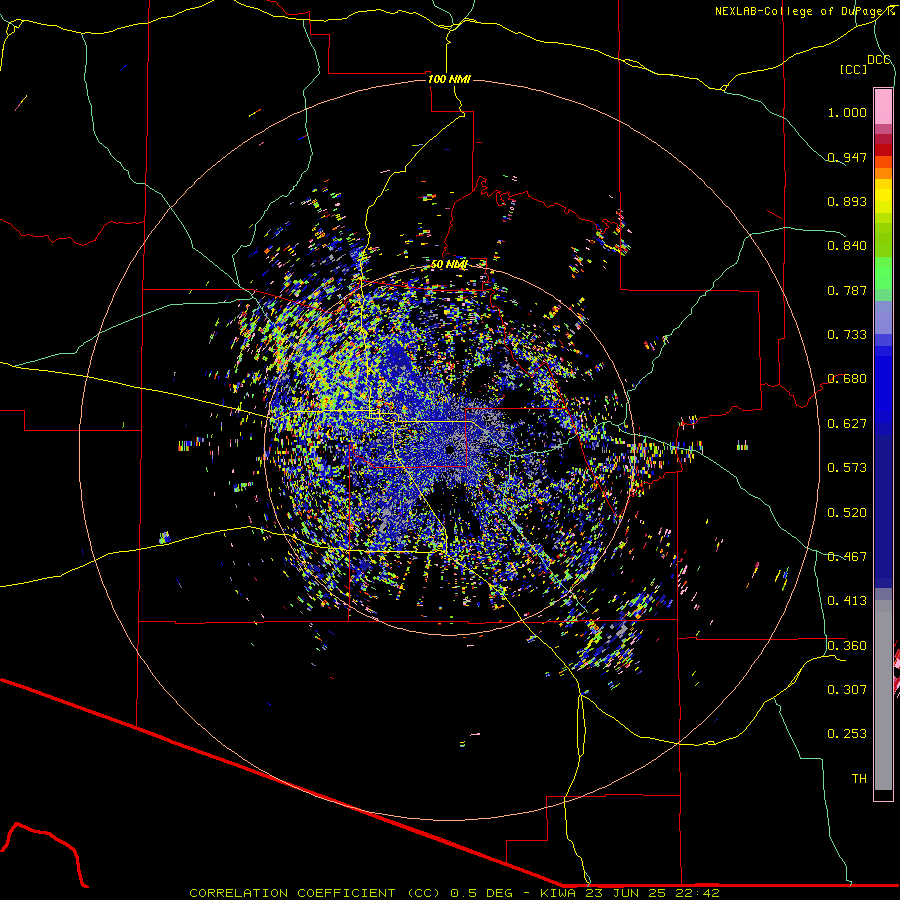
Task: Click the CORRELATION COEFFICIENT caption text
Action: 292,893
